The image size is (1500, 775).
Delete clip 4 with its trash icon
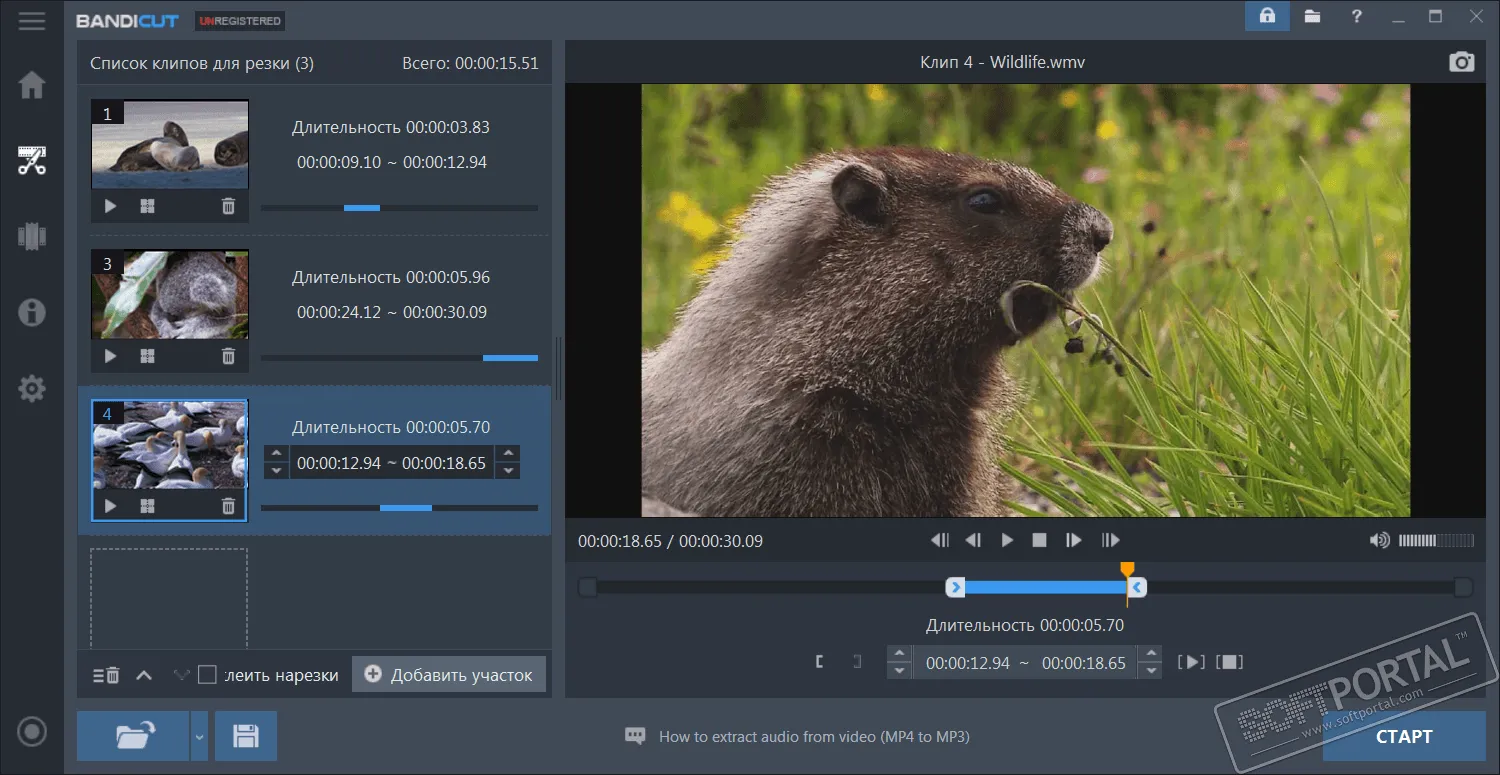tap(228, 506)
